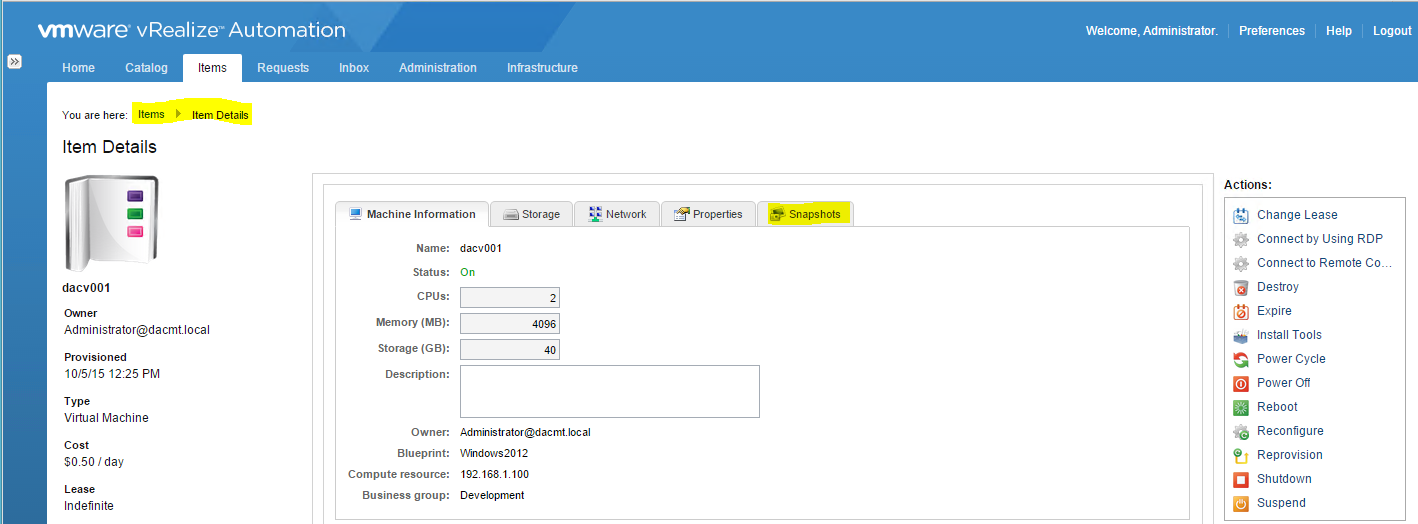Click the Logout link
1418x524 pixels.
pos(1392,31)
